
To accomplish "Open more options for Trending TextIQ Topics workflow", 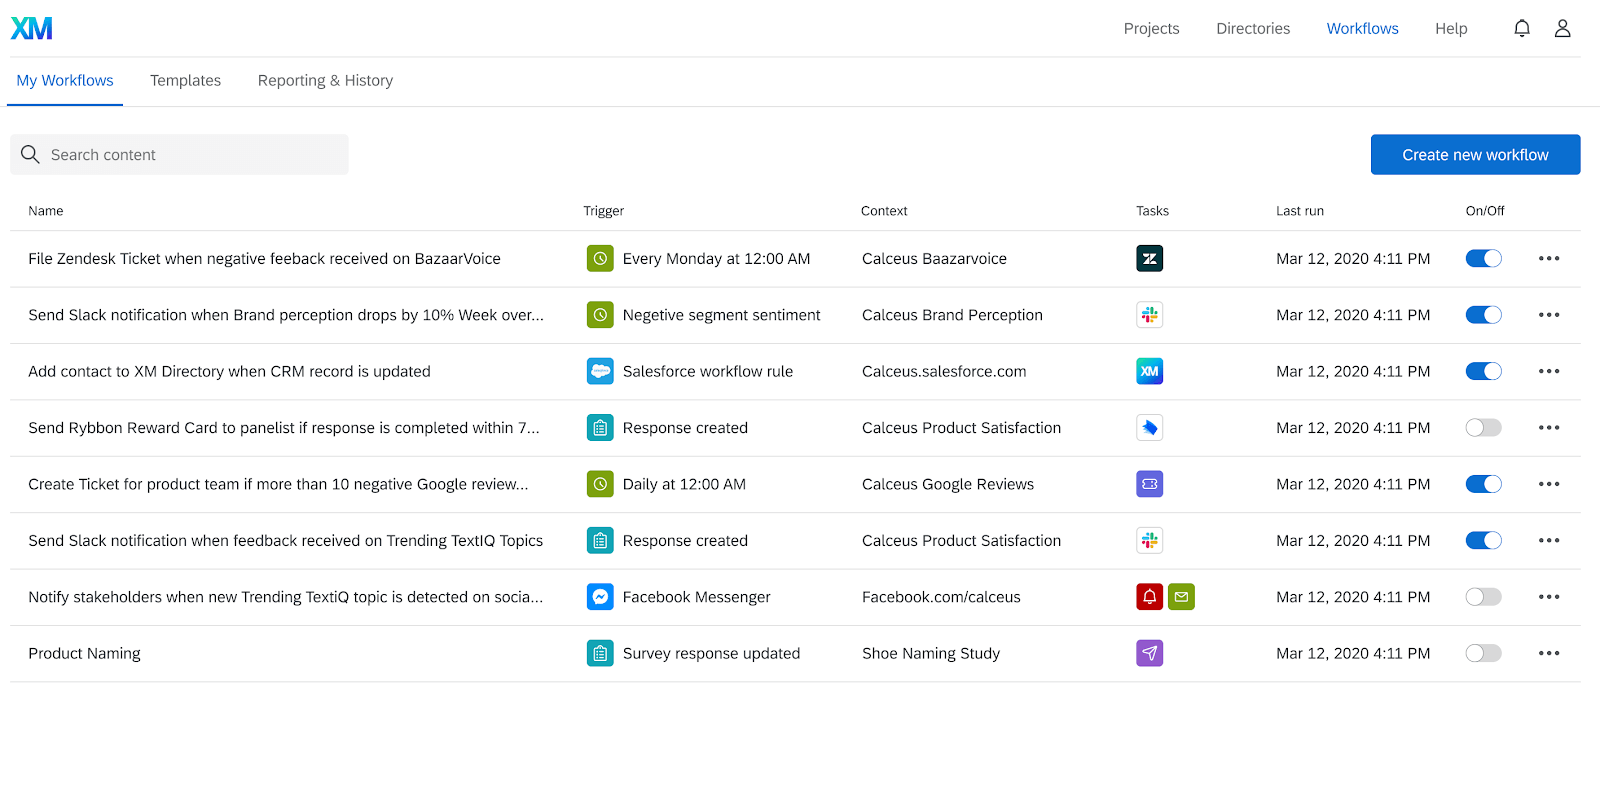I will coord(1549,541).
